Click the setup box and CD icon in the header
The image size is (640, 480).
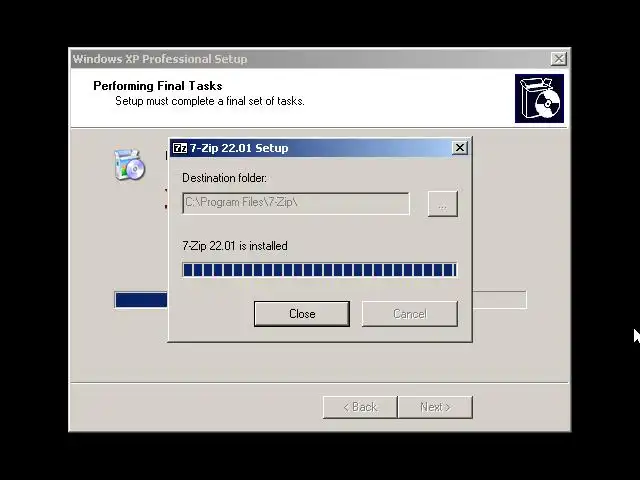pos(539,98)
